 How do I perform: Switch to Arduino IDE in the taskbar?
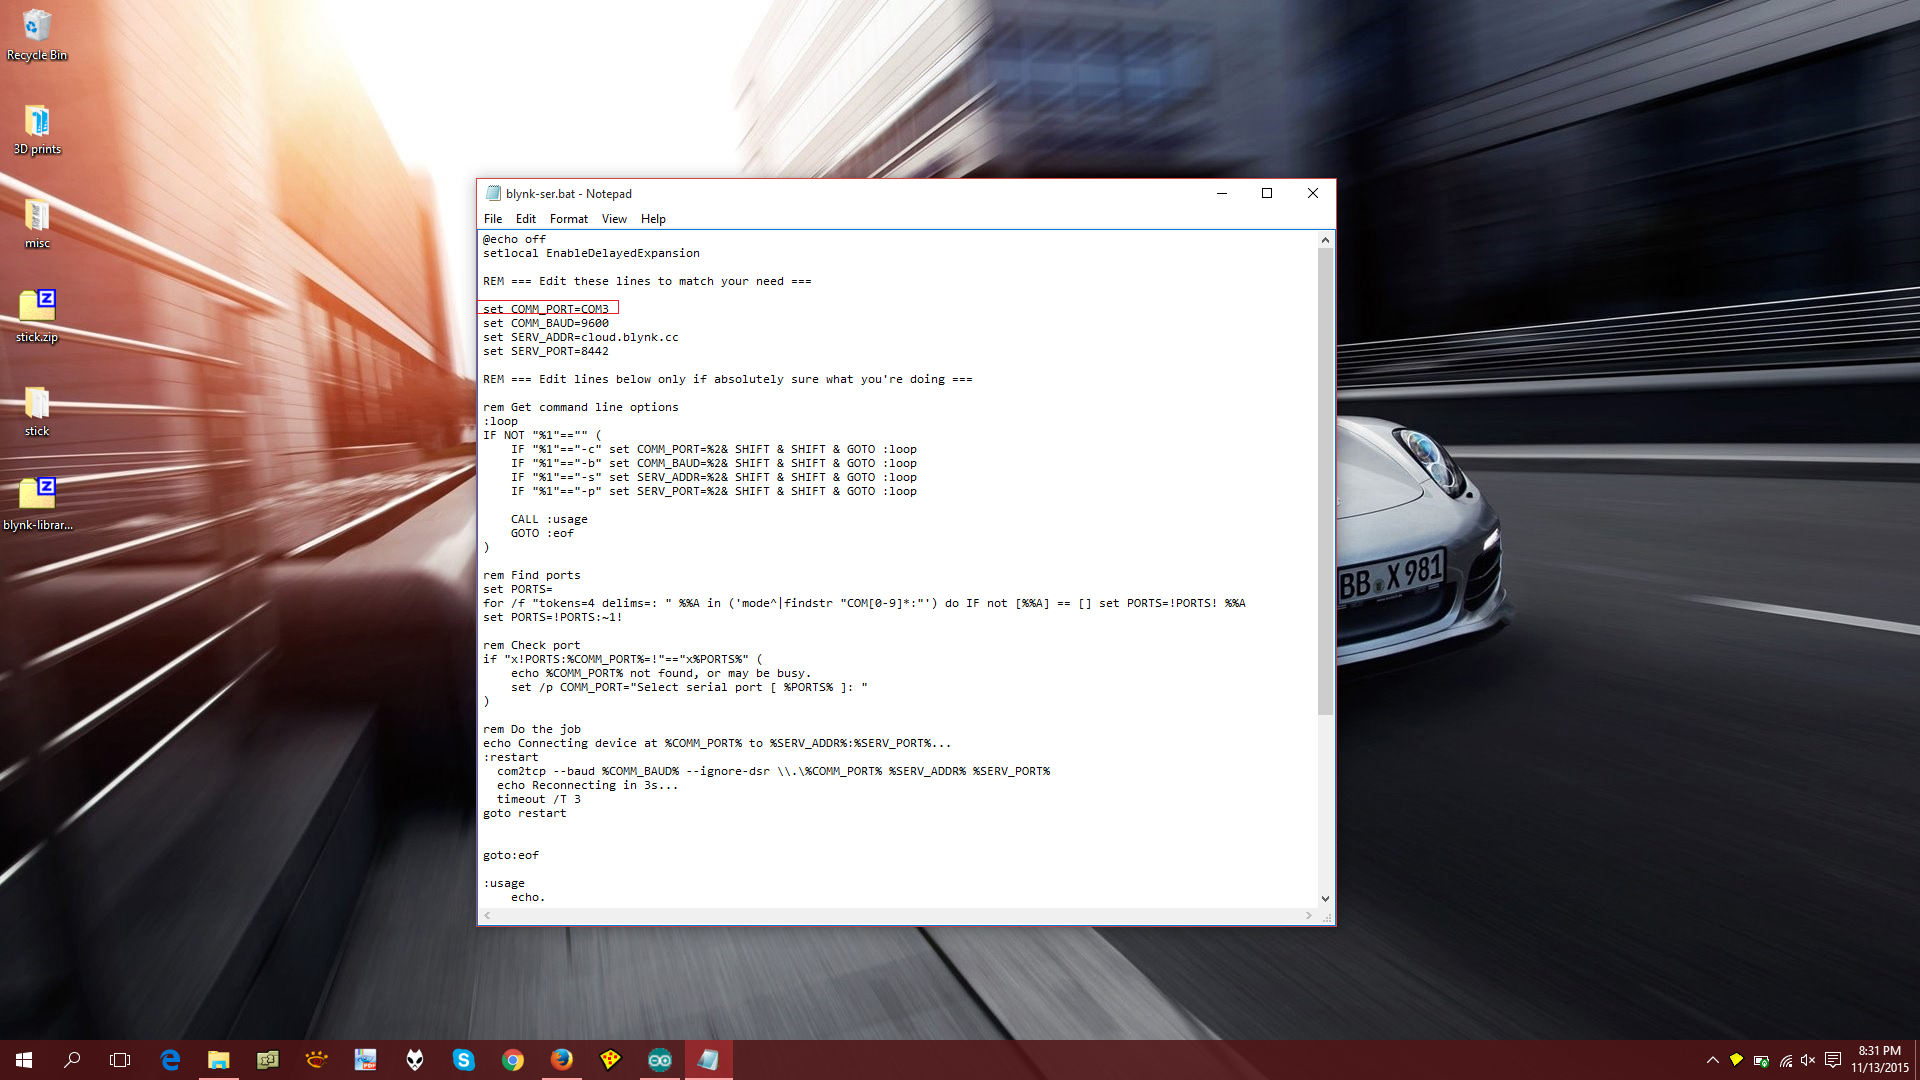(x=659, y=1060)
